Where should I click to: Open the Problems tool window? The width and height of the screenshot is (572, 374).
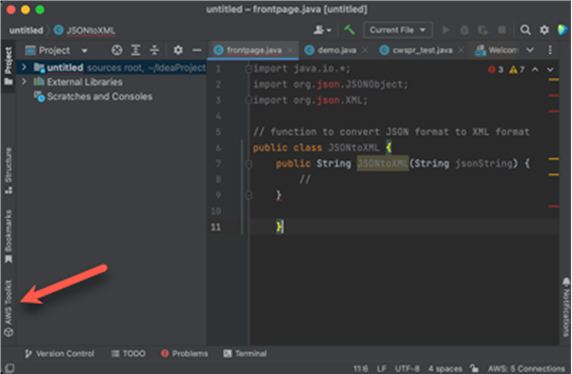tap(185, 354)
